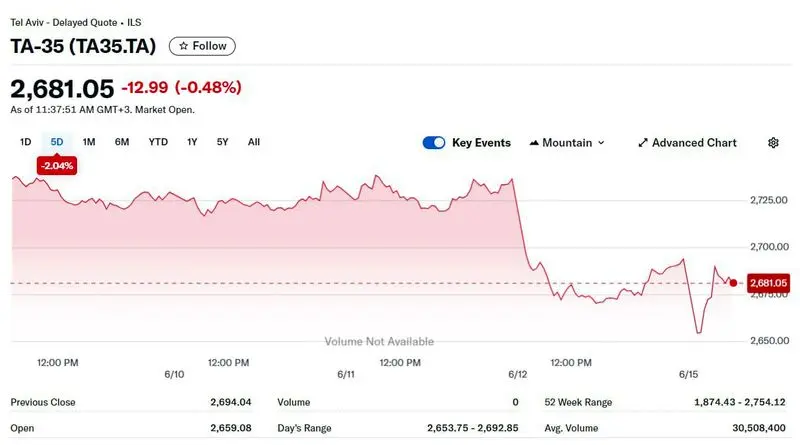Select the 1D time range tab
800x445 pixels.
26,142
